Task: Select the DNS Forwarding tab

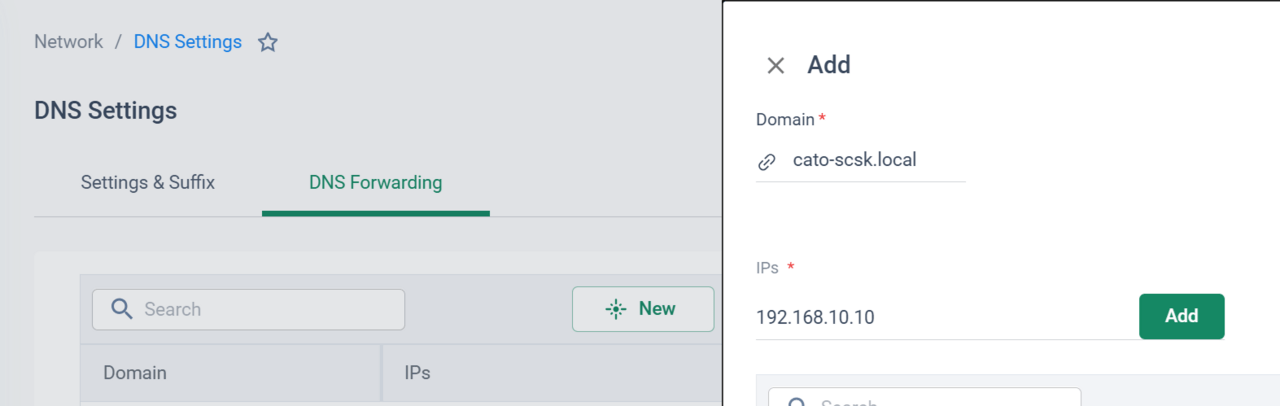Action: [x=375, y=183]
